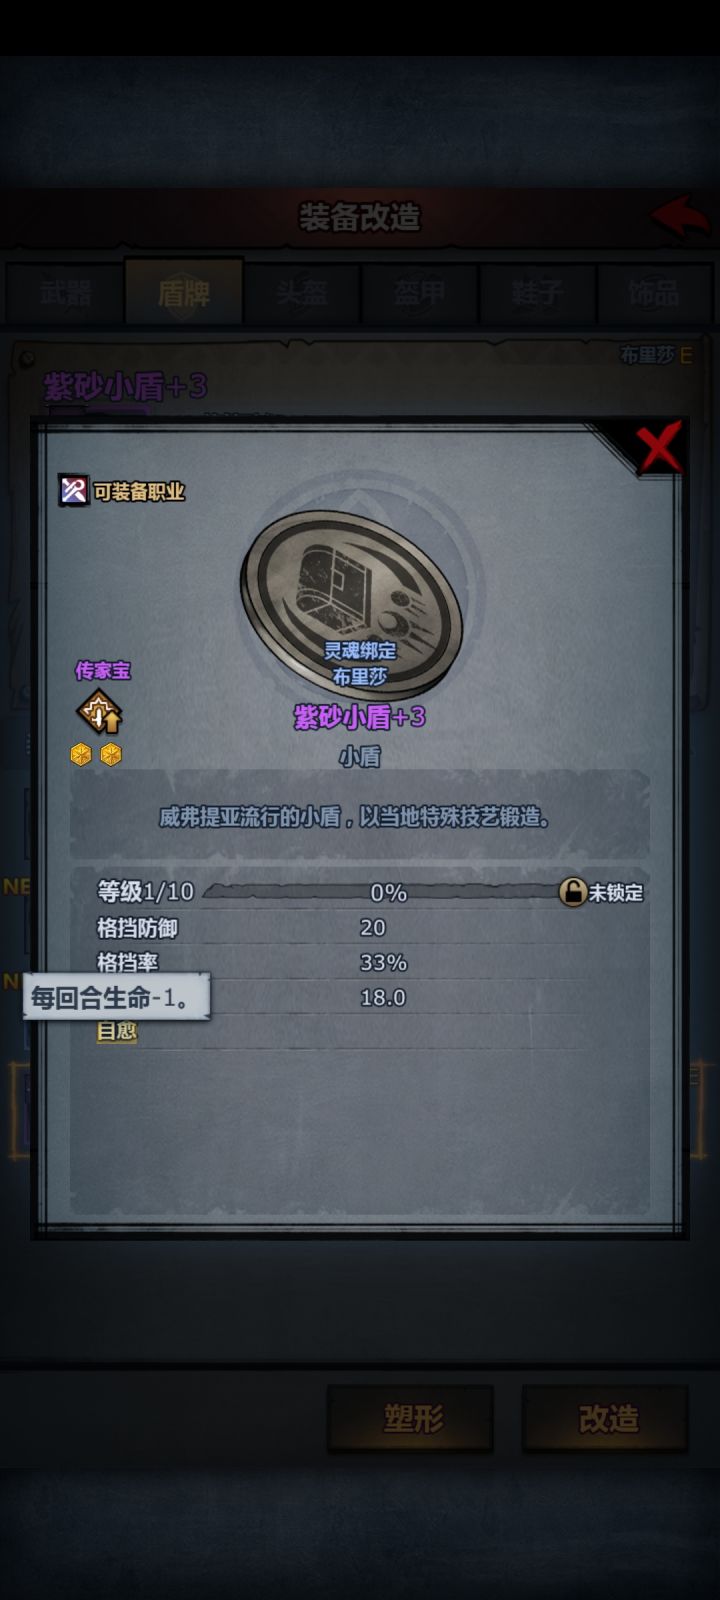
Task: Tap the second gold star gem icon
Action: click(111, 755)
